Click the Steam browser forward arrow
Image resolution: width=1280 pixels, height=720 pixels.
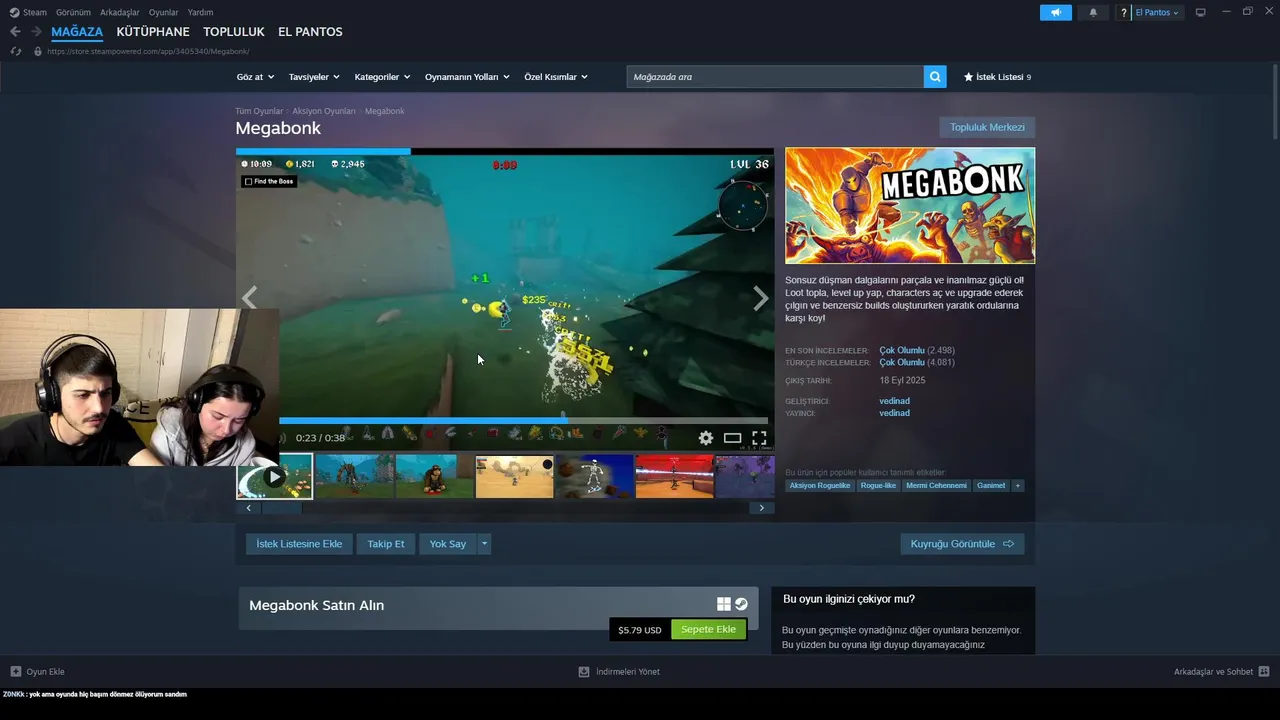tap(36, 32)
